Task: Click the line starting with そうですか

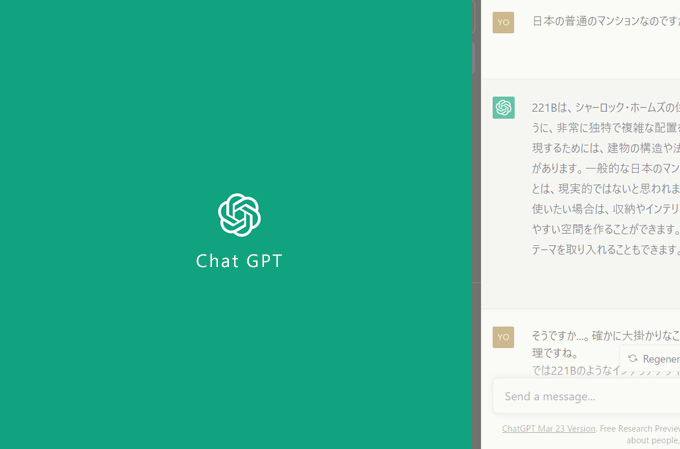Action: 606,335
